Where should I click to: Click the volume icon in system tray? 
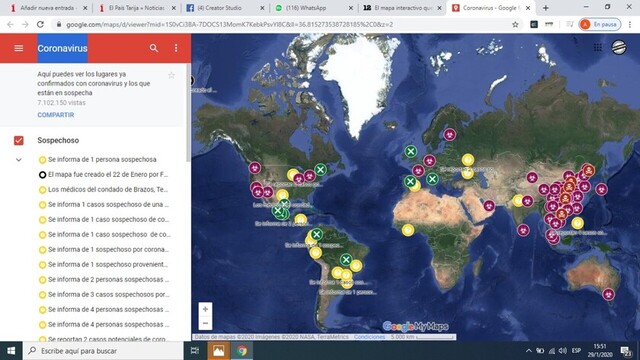(563, 351)
